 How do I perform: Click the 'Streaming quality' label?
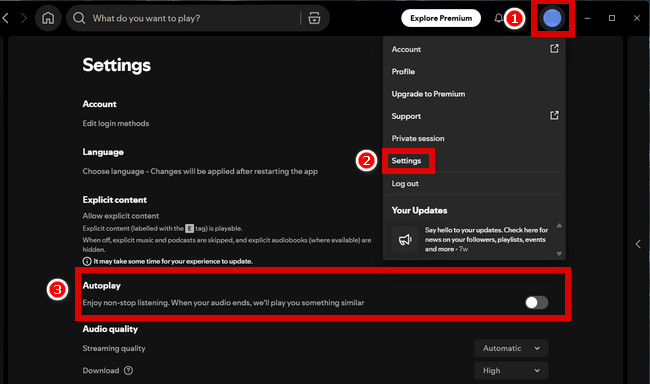[114, 348]
